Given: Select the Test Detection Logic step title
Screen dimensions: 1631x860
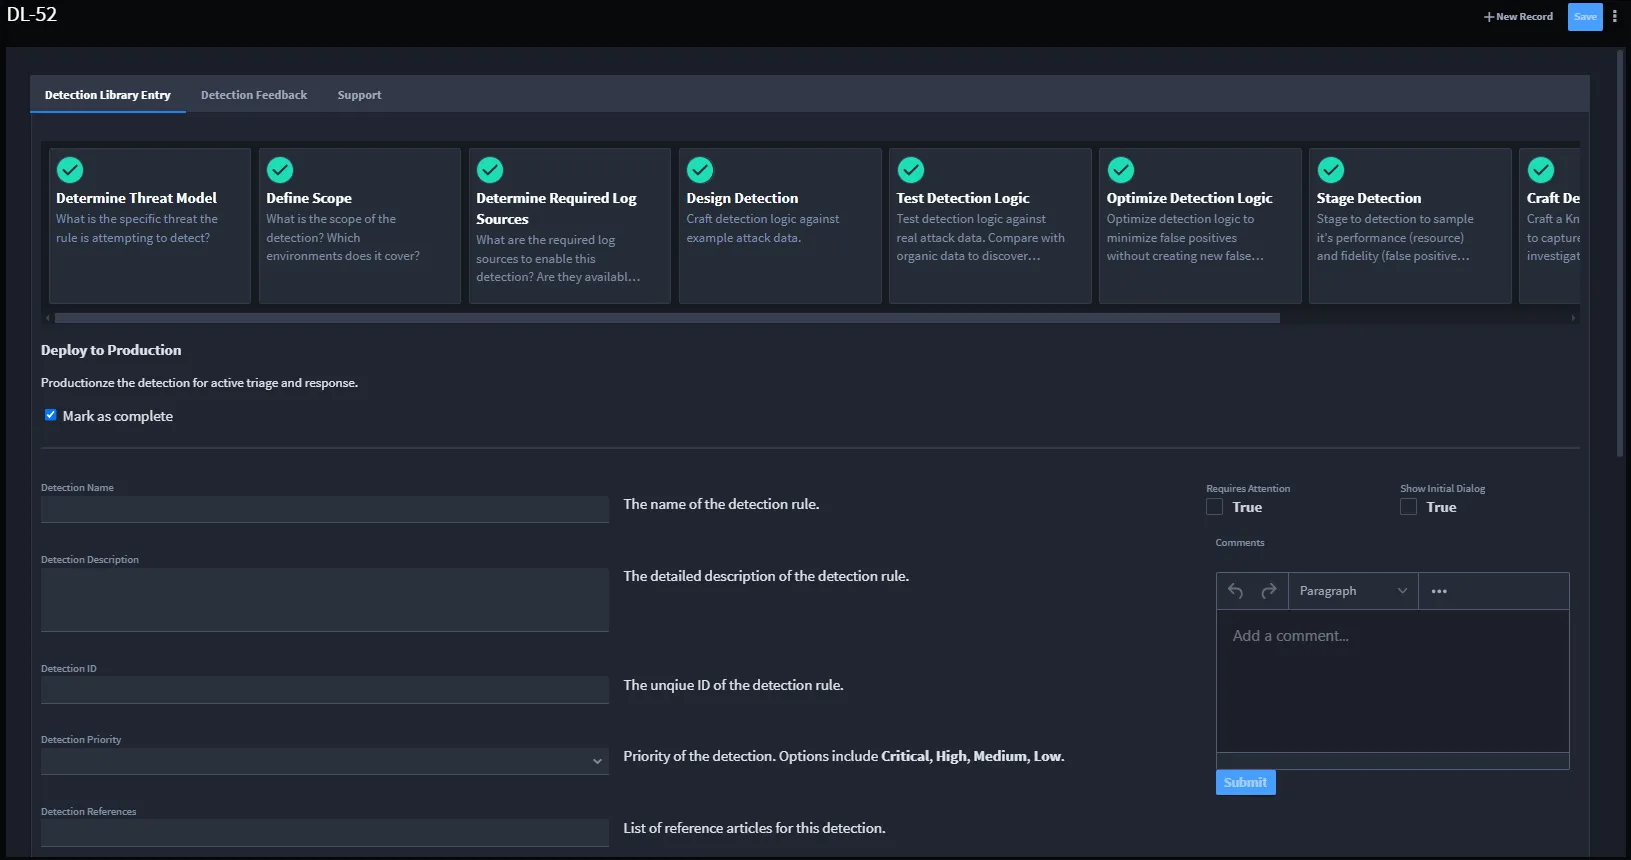Looking at the screenshot, I should 963,198.
